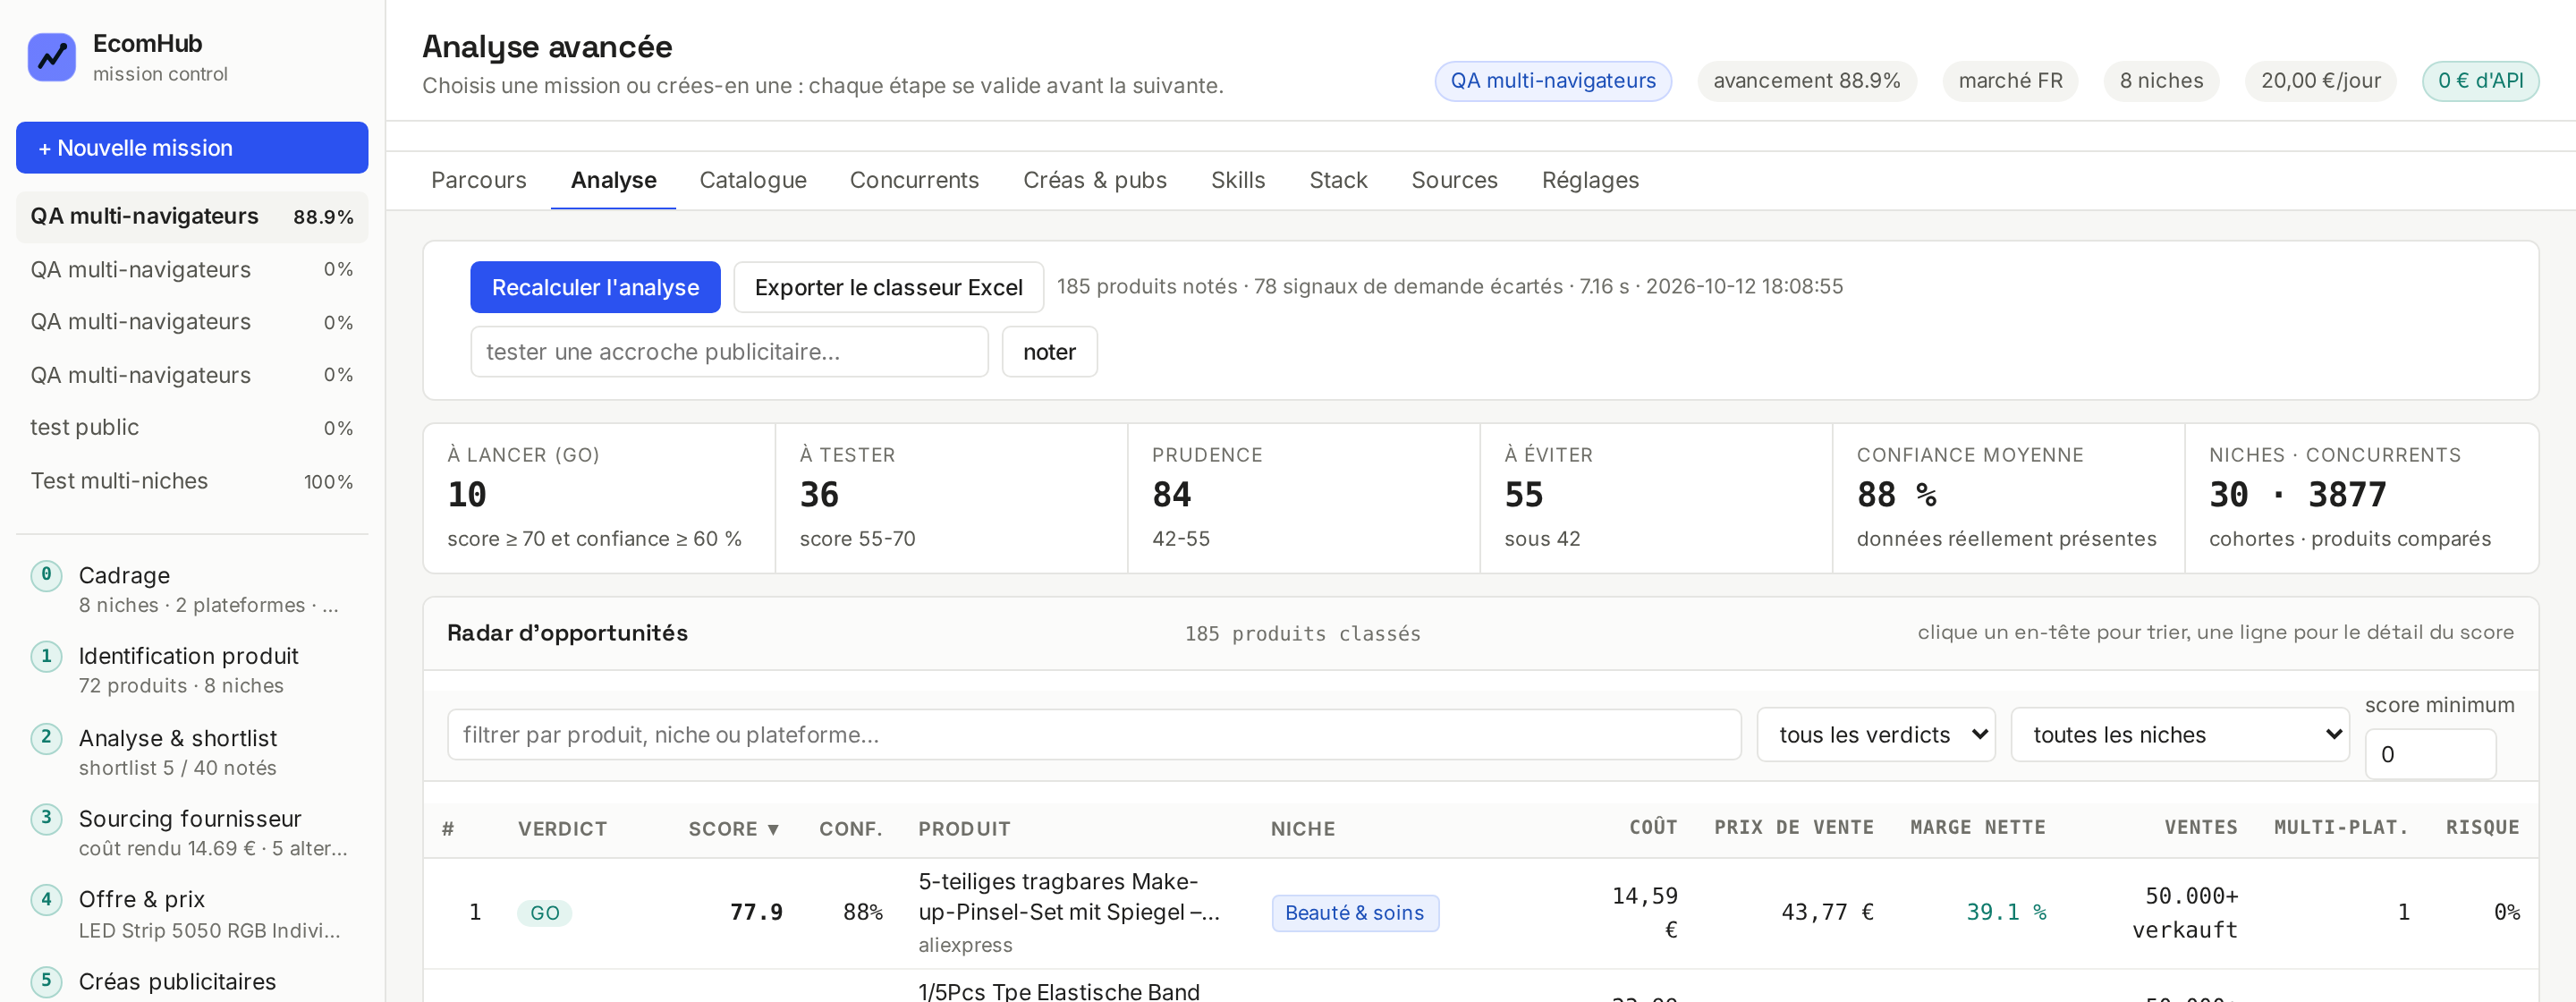Select 'Test multi-niches' mission 100%

pos(192,481)
